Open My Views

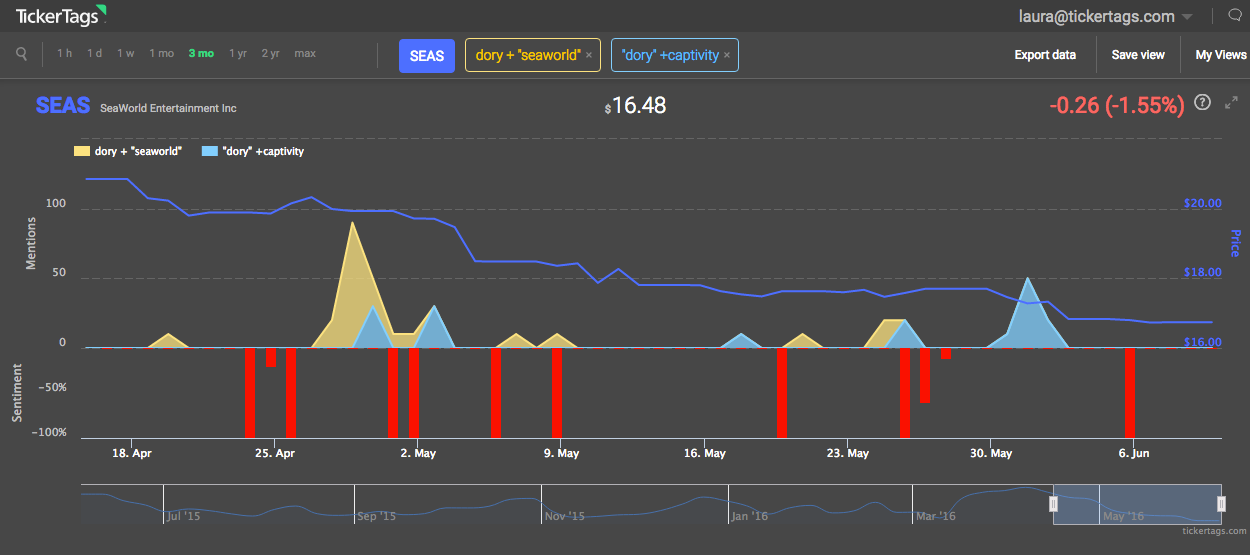1221,55
